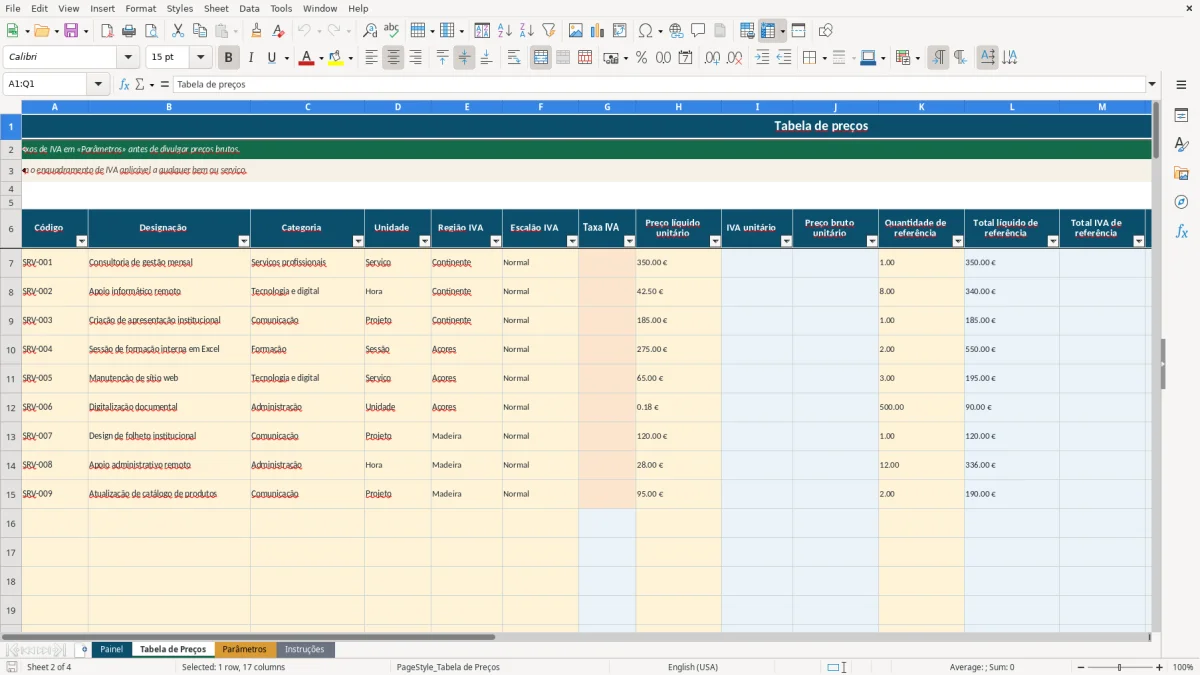The width and height of the screenshot is (1200, 675).
Task: Increase the indent
Action: [x=762, y=58]
